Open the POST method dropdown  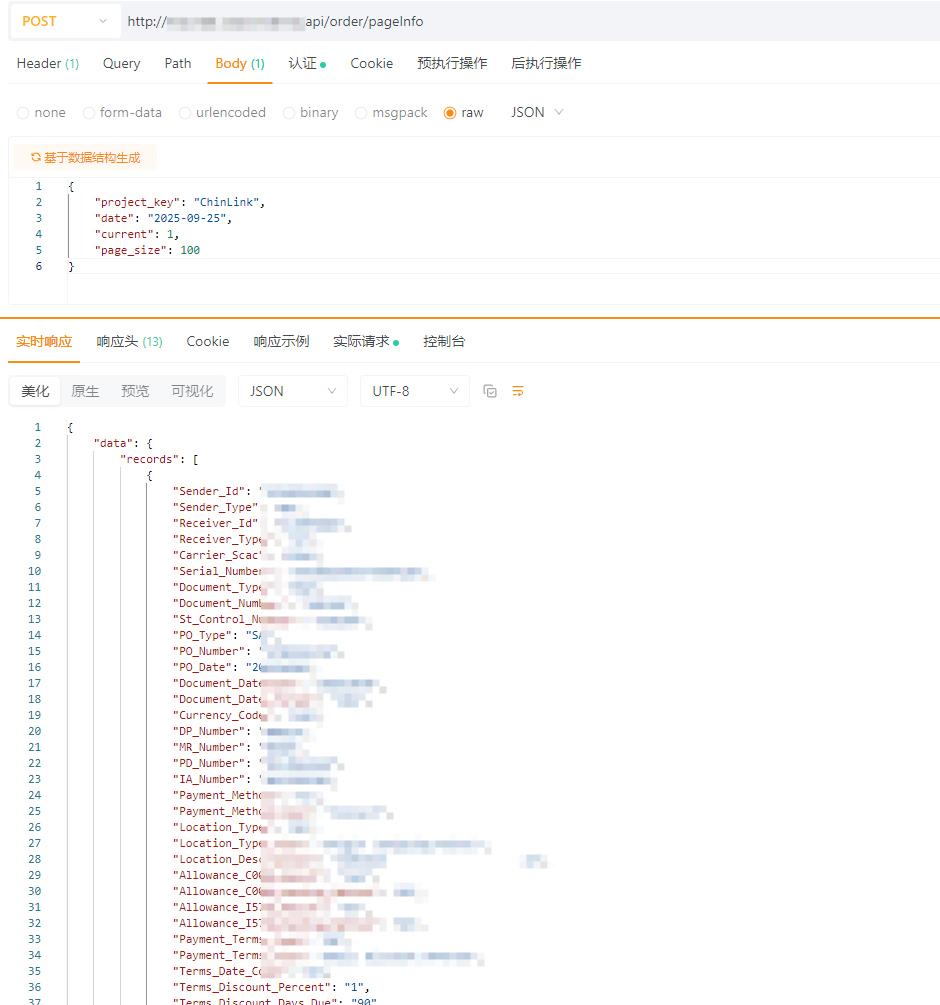click(64, 21)
